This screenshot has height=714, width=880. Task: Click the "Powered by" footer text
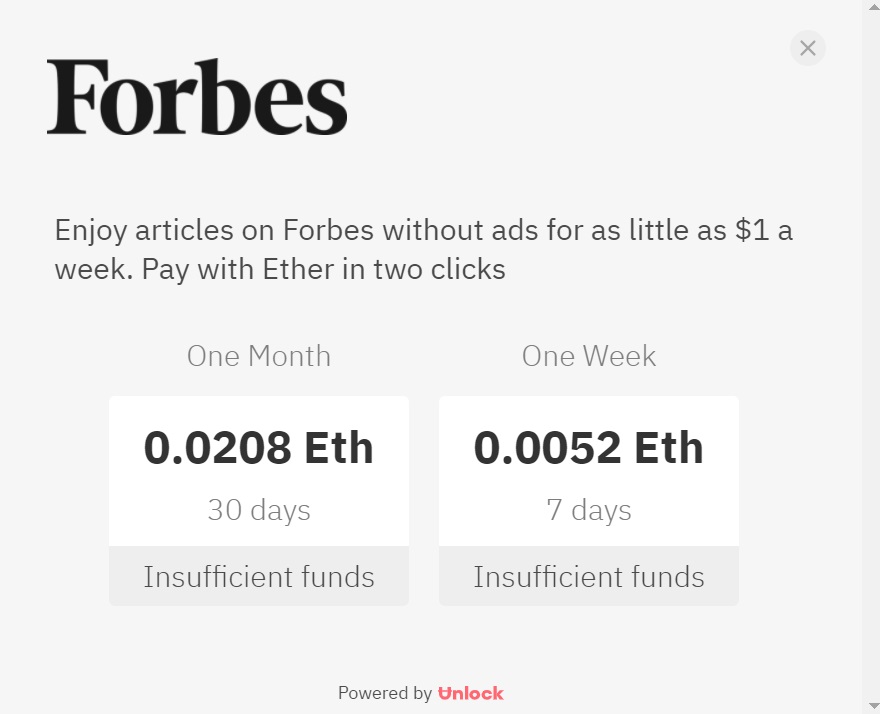click(x=384, y=693)
